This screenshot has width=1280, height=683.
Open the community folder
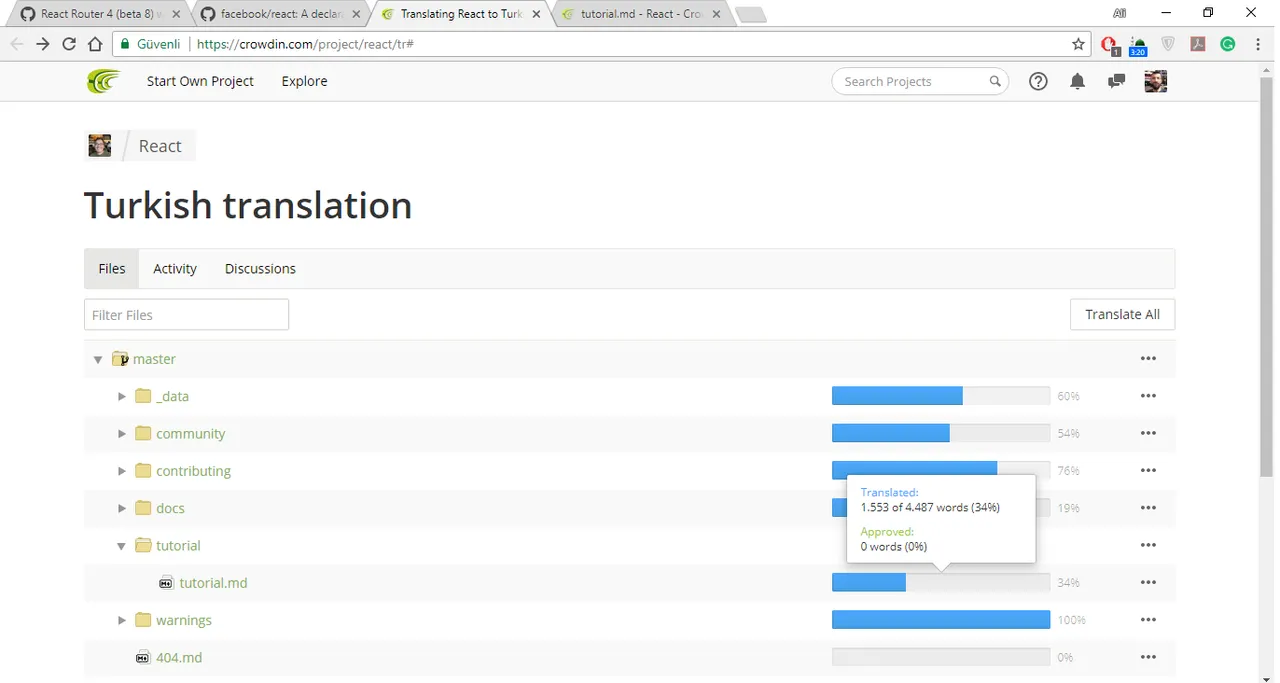tap(190, 434)
